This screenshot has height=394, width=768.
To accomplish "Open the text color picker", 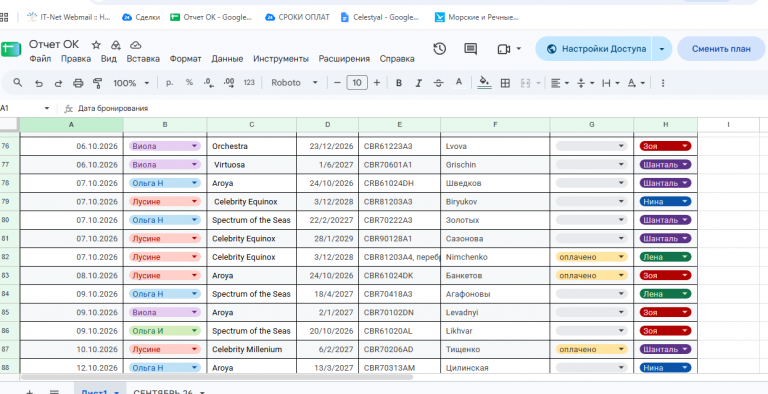I will pos(458,82).
